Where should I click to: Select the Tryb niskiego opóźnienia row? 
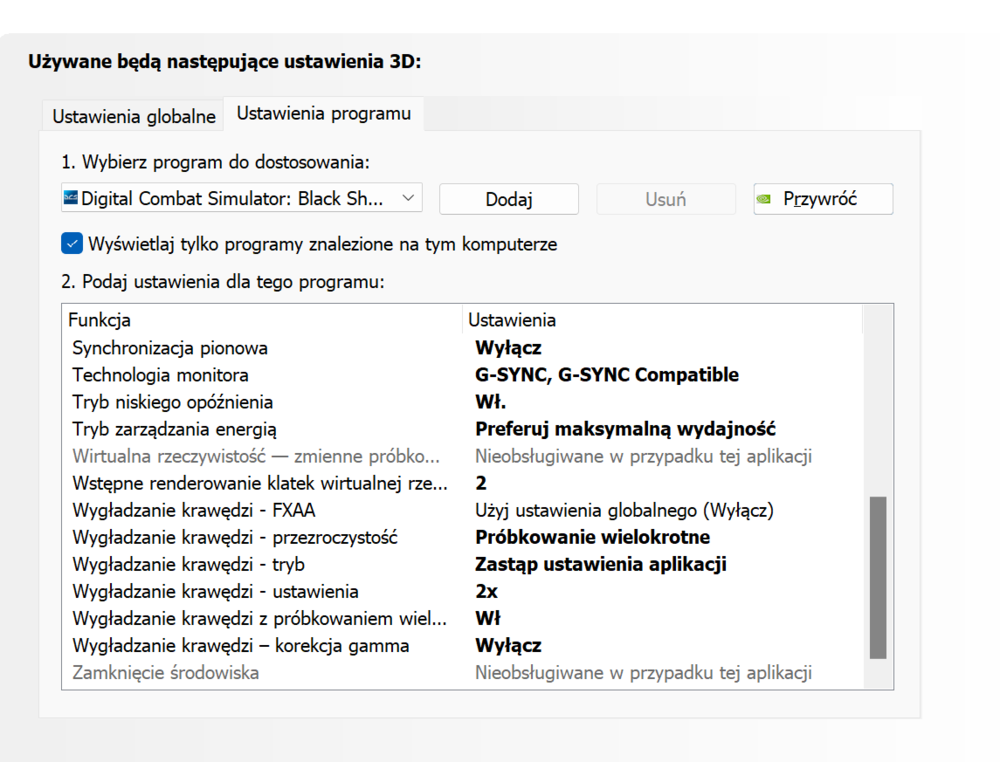click(462, 402)
